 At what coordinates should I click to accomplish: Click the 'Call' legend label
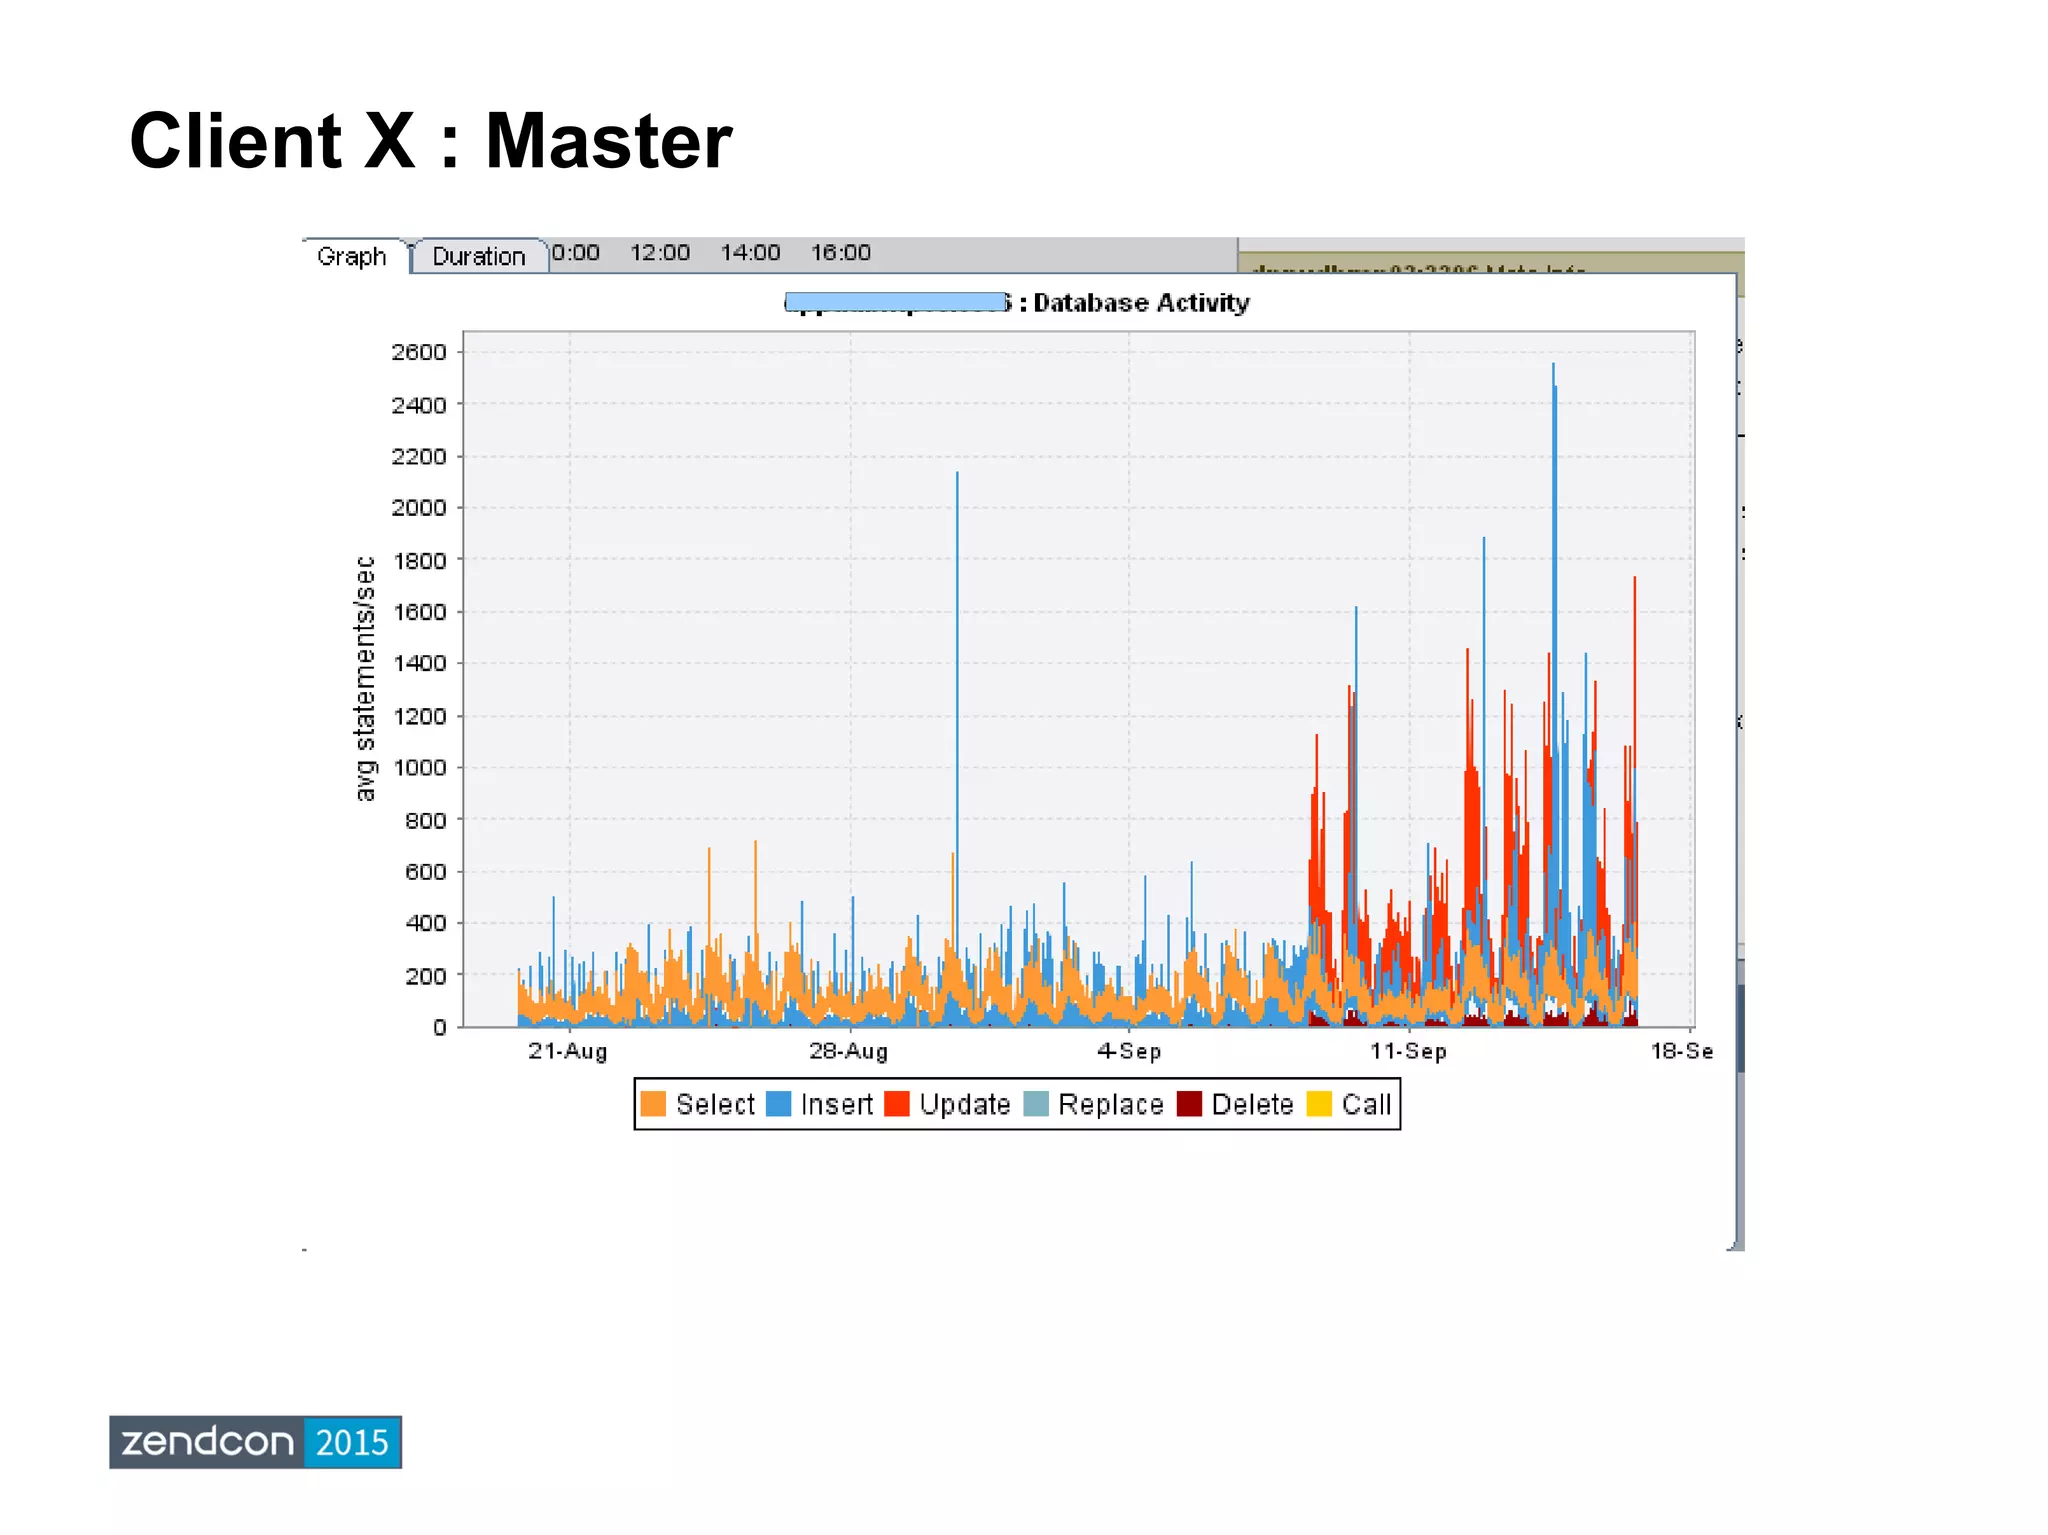pyautogui.click(x=1366, y=1105)
